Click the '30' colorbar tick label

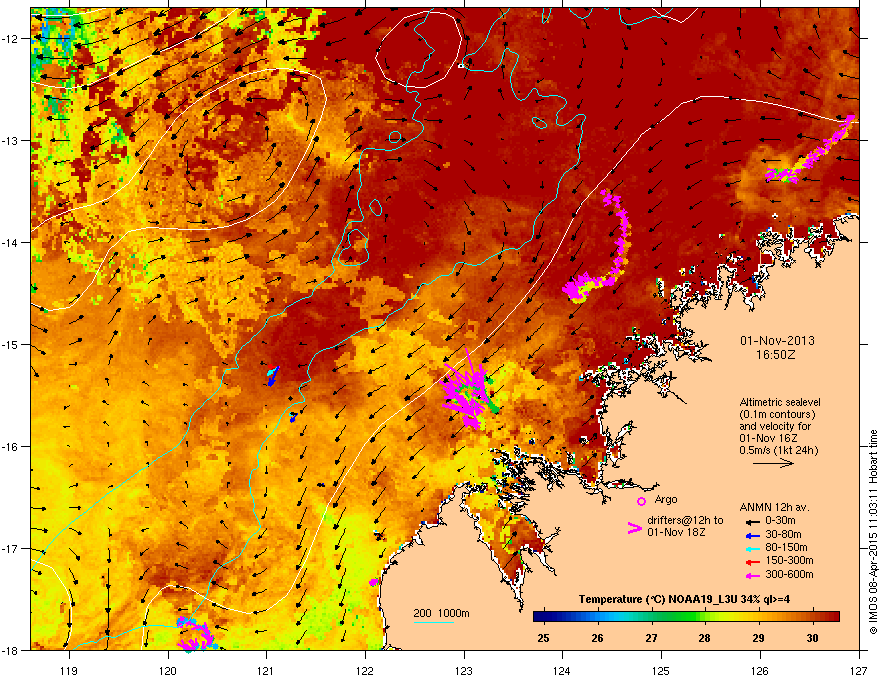(x=812, y=638)
